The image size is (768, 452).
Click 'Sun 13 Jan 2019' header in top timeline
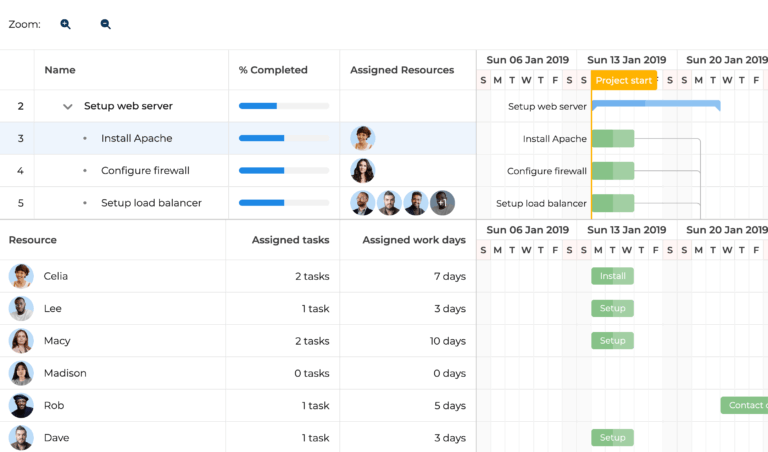click(x=626, y=60)
